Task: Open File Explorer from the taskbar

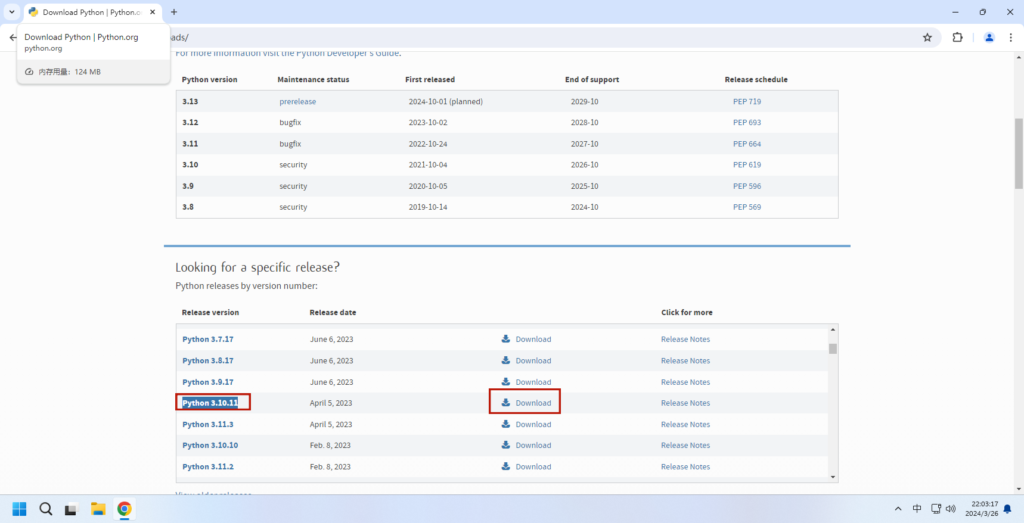Action: click(x=98, y=509)
